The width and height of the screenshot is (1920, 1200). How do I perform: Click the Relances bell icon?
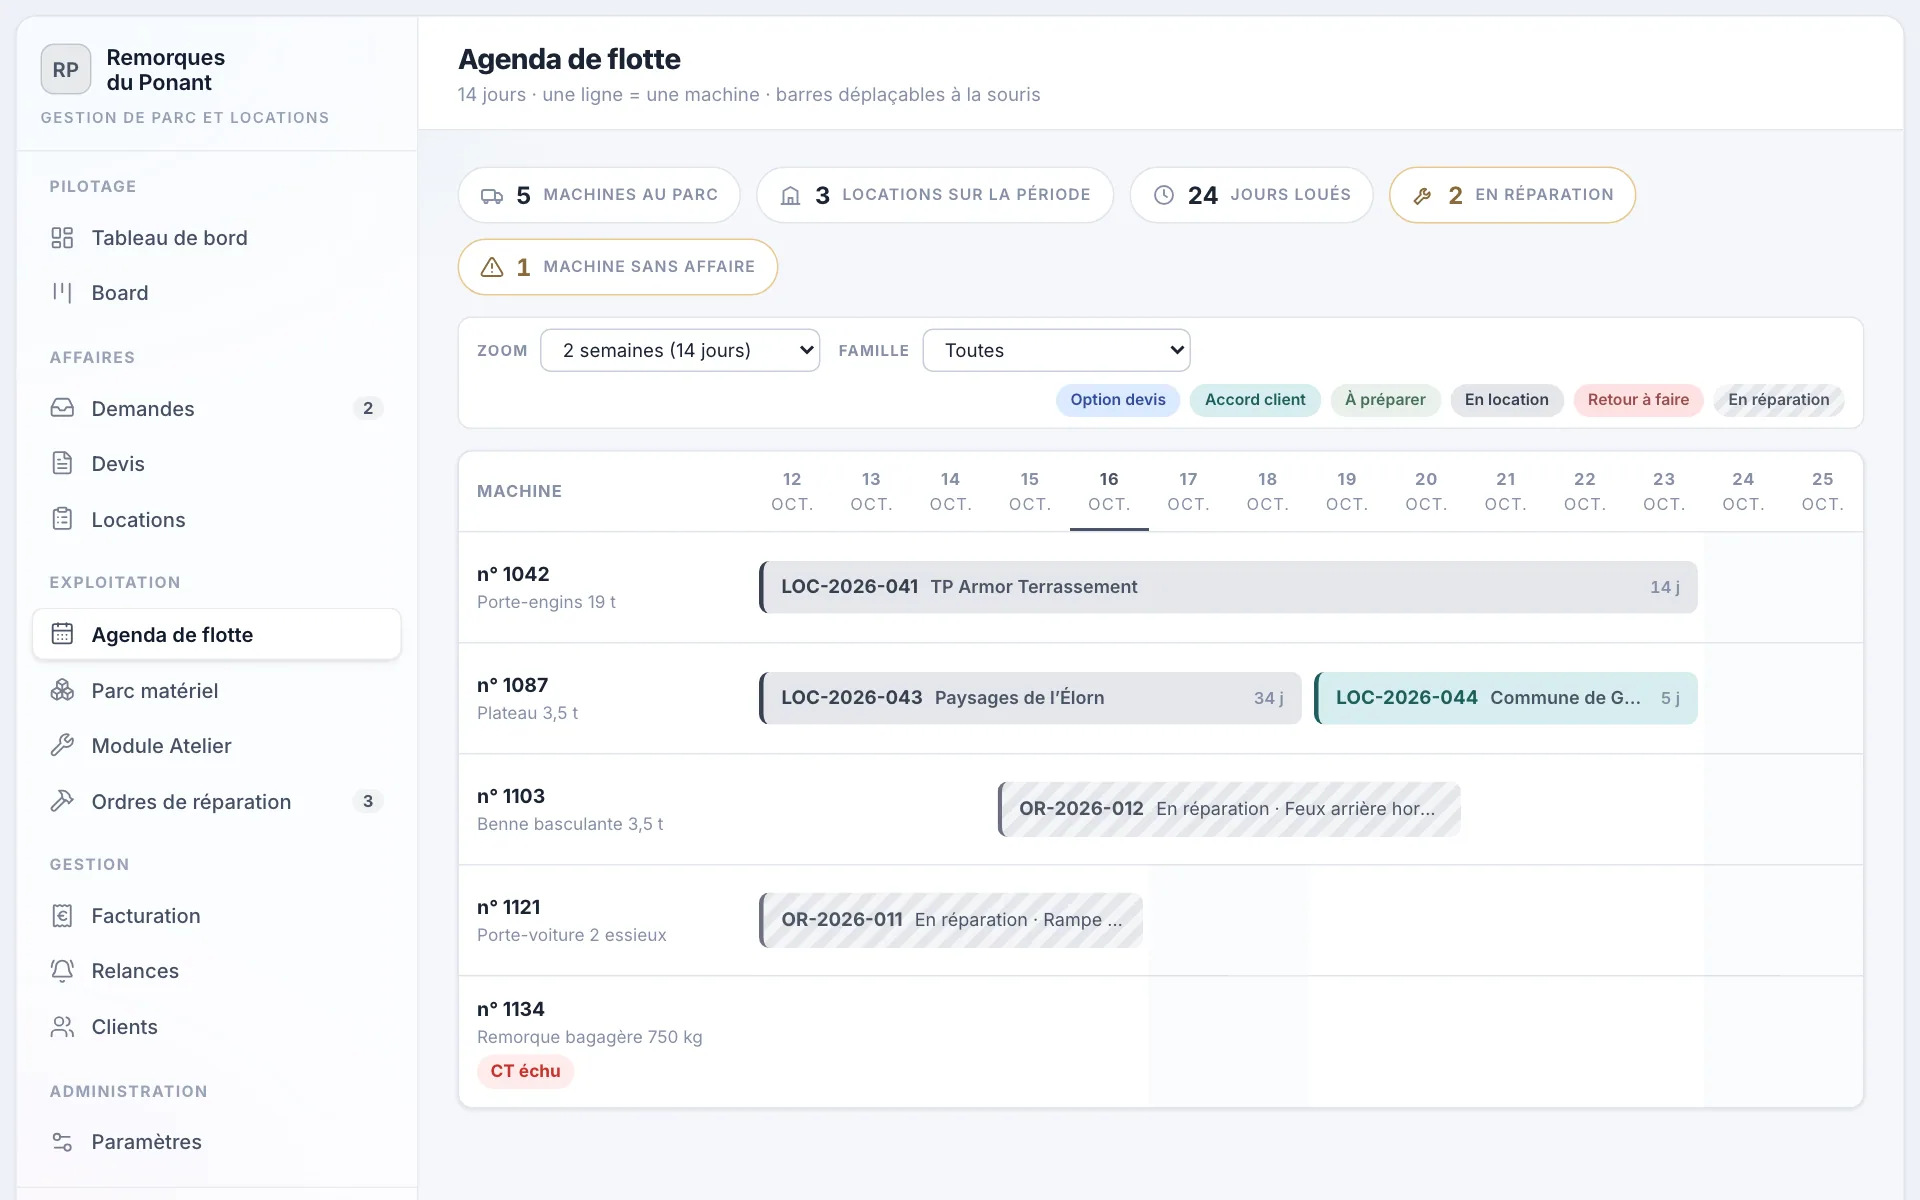pyautogui.click(x=62, y=970)
